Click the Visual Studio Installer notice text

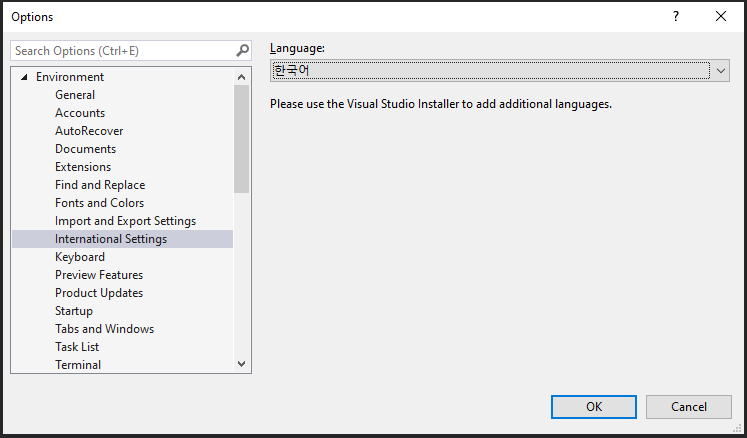click(x=441, y=104)
